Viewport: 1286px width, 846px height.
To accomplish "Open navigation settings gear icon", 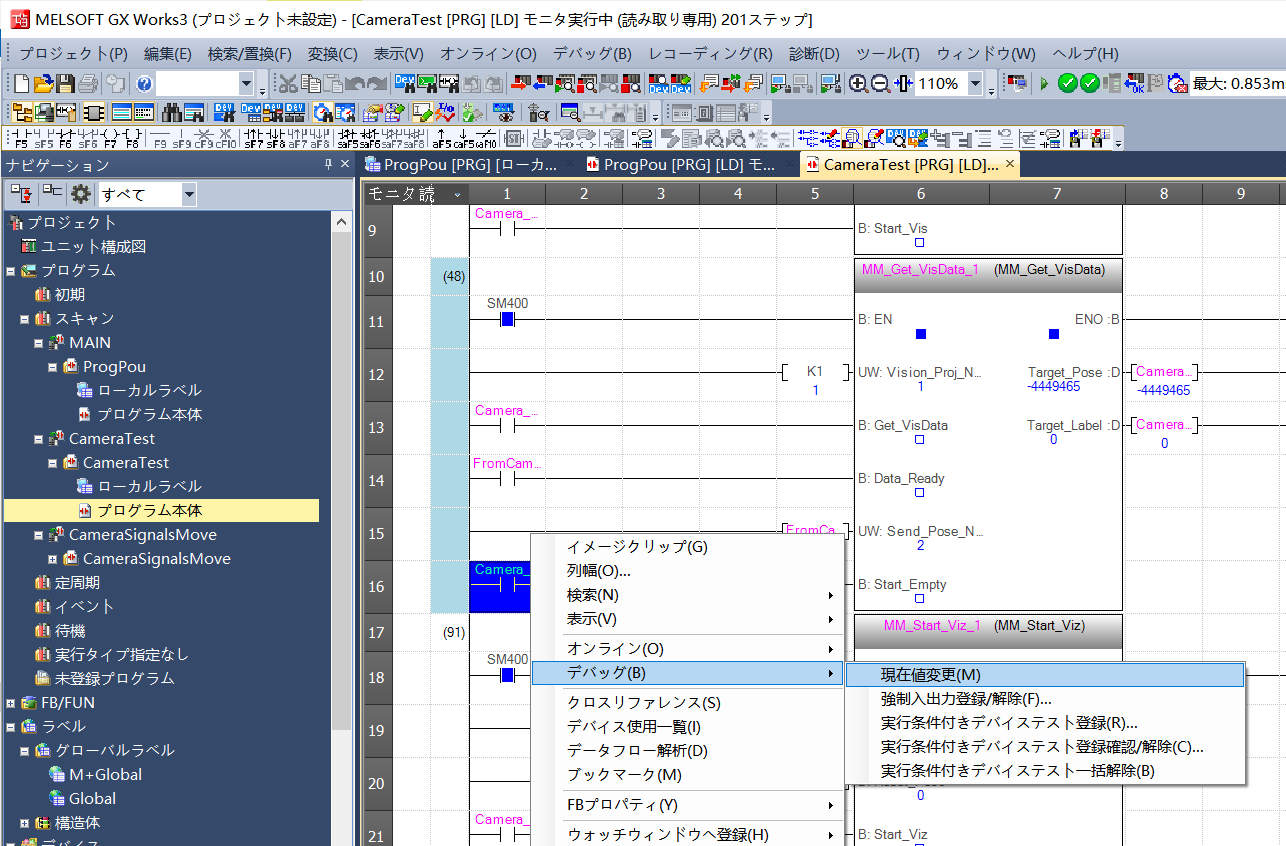I will pyautogui.click(x=81, y=194).
